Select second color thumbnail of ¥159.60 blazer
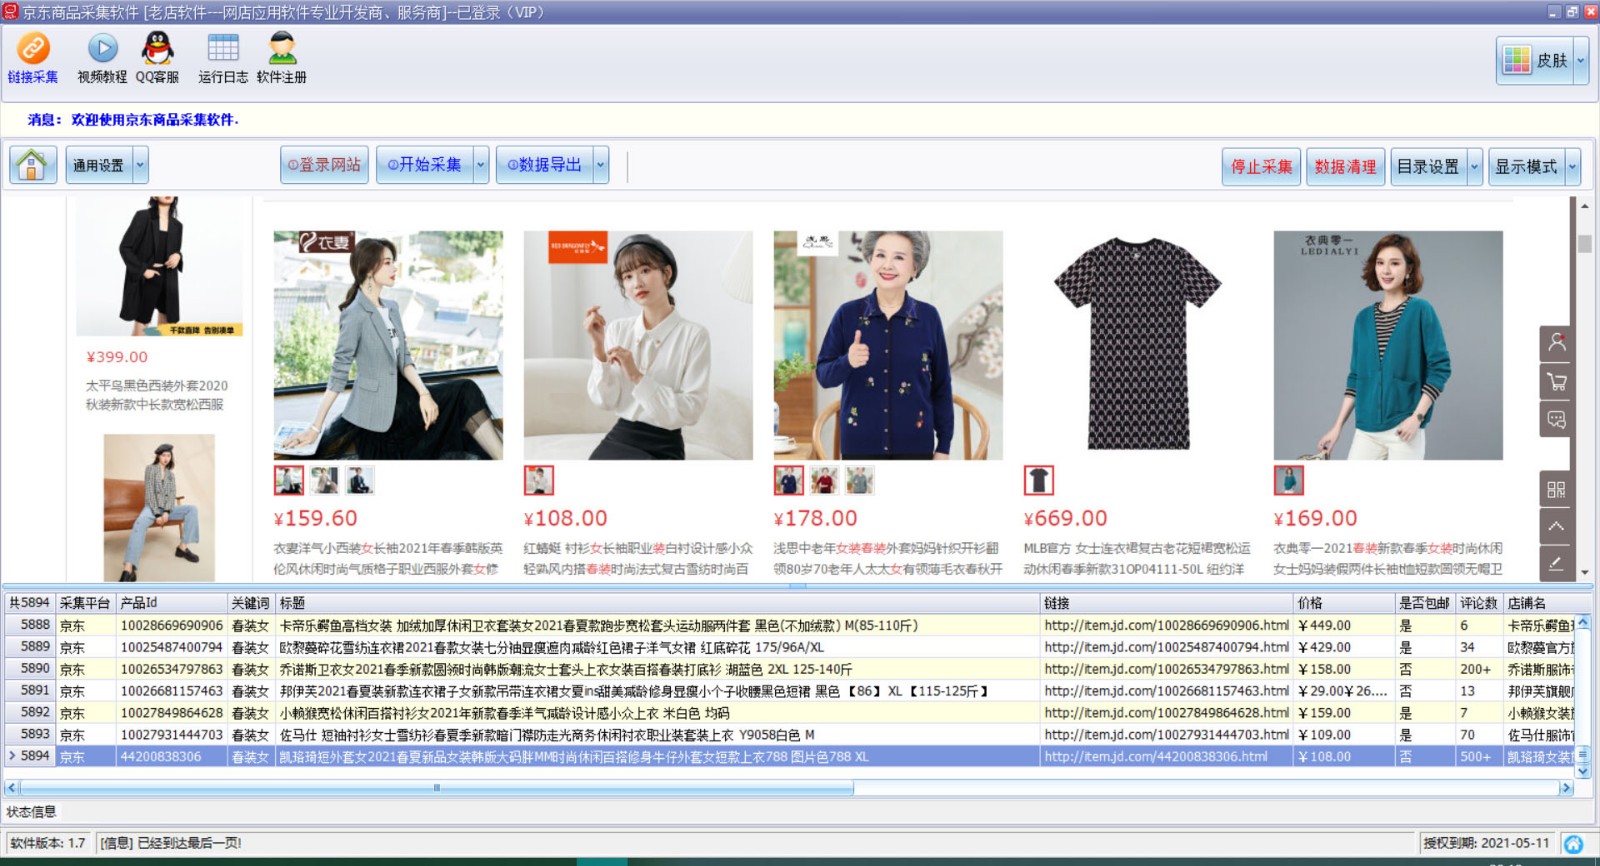 pos(324,480)
